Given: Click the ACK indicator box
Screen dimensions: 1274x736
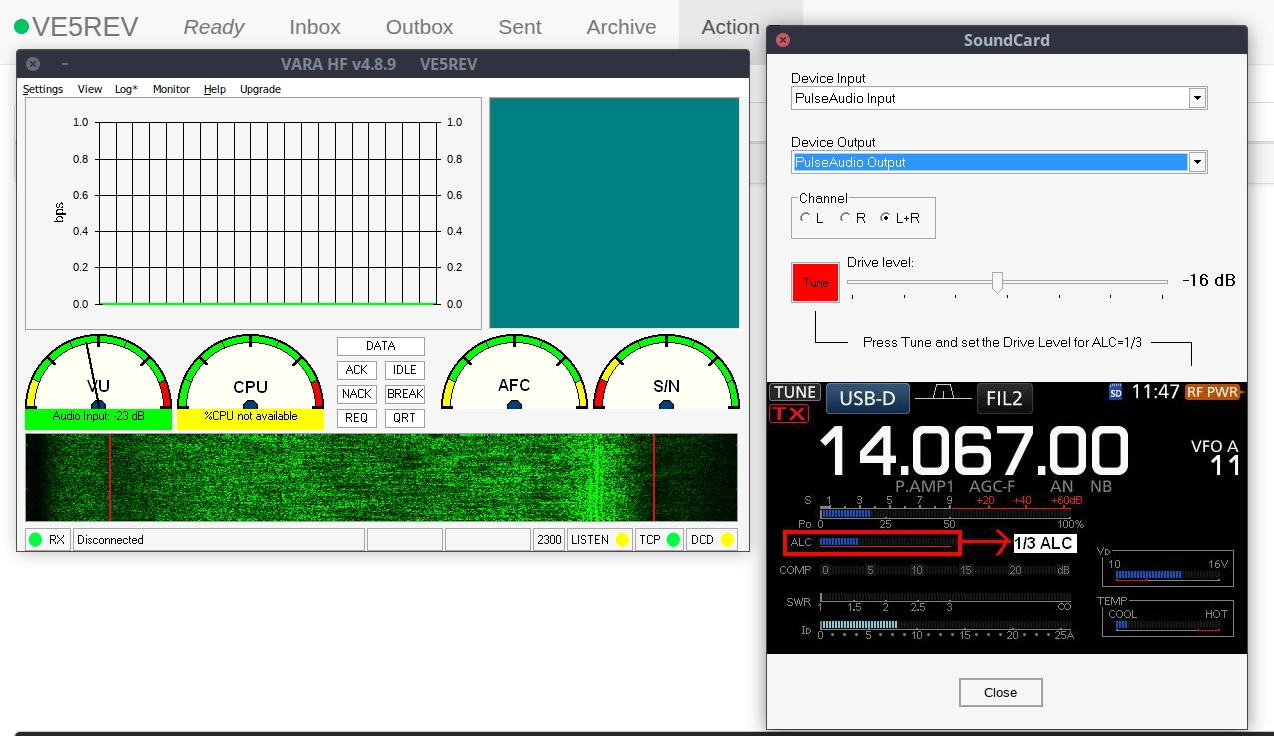Looking at the screenshot, I should click(357, 370).
